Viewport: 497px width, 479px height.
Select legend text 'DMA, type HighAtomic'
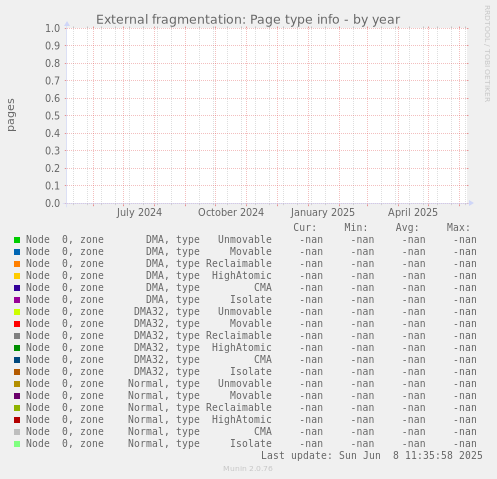[209, 276]
